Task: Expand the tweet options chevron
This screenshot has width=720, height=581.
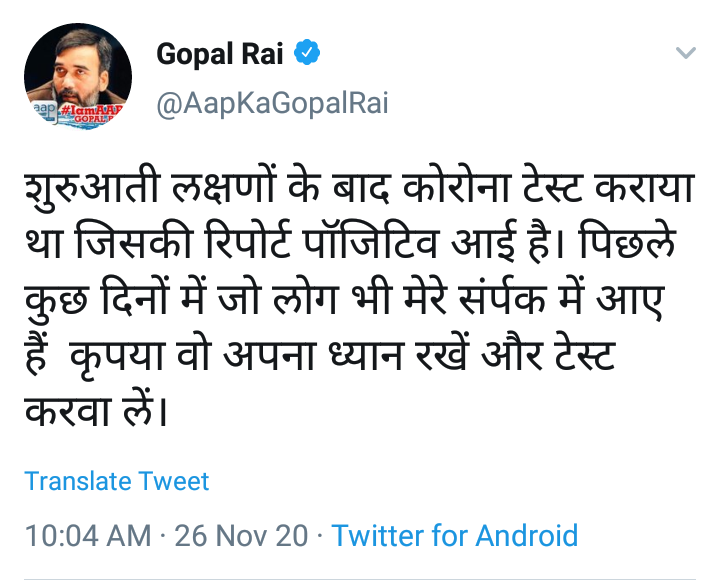Action: (685, 53)
